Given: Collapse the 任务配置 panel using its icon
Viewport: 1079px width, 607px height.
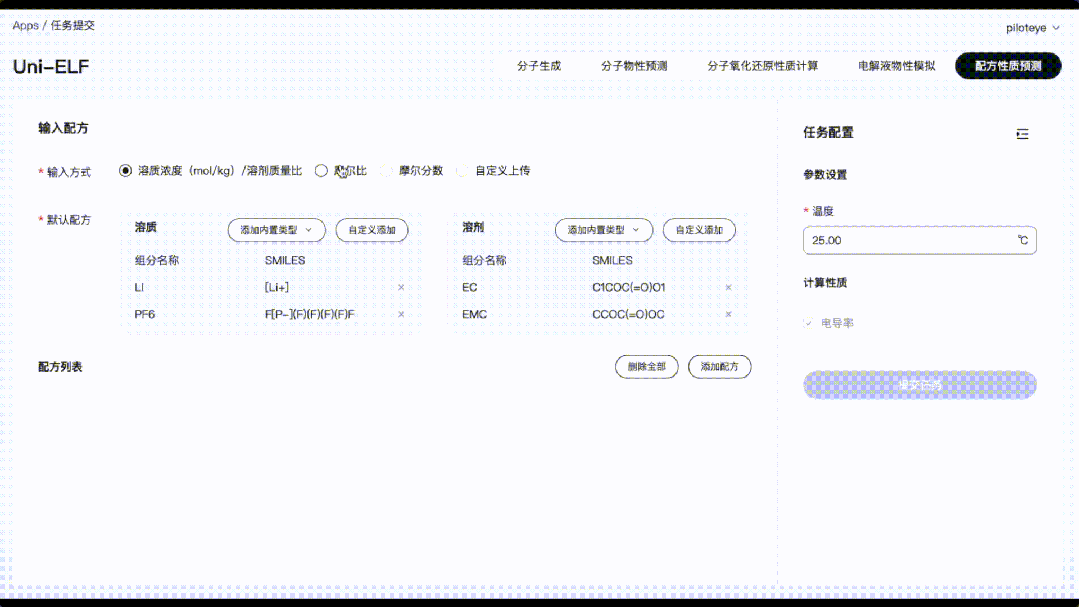Looking at the screenshot, I should point(1022,132).
